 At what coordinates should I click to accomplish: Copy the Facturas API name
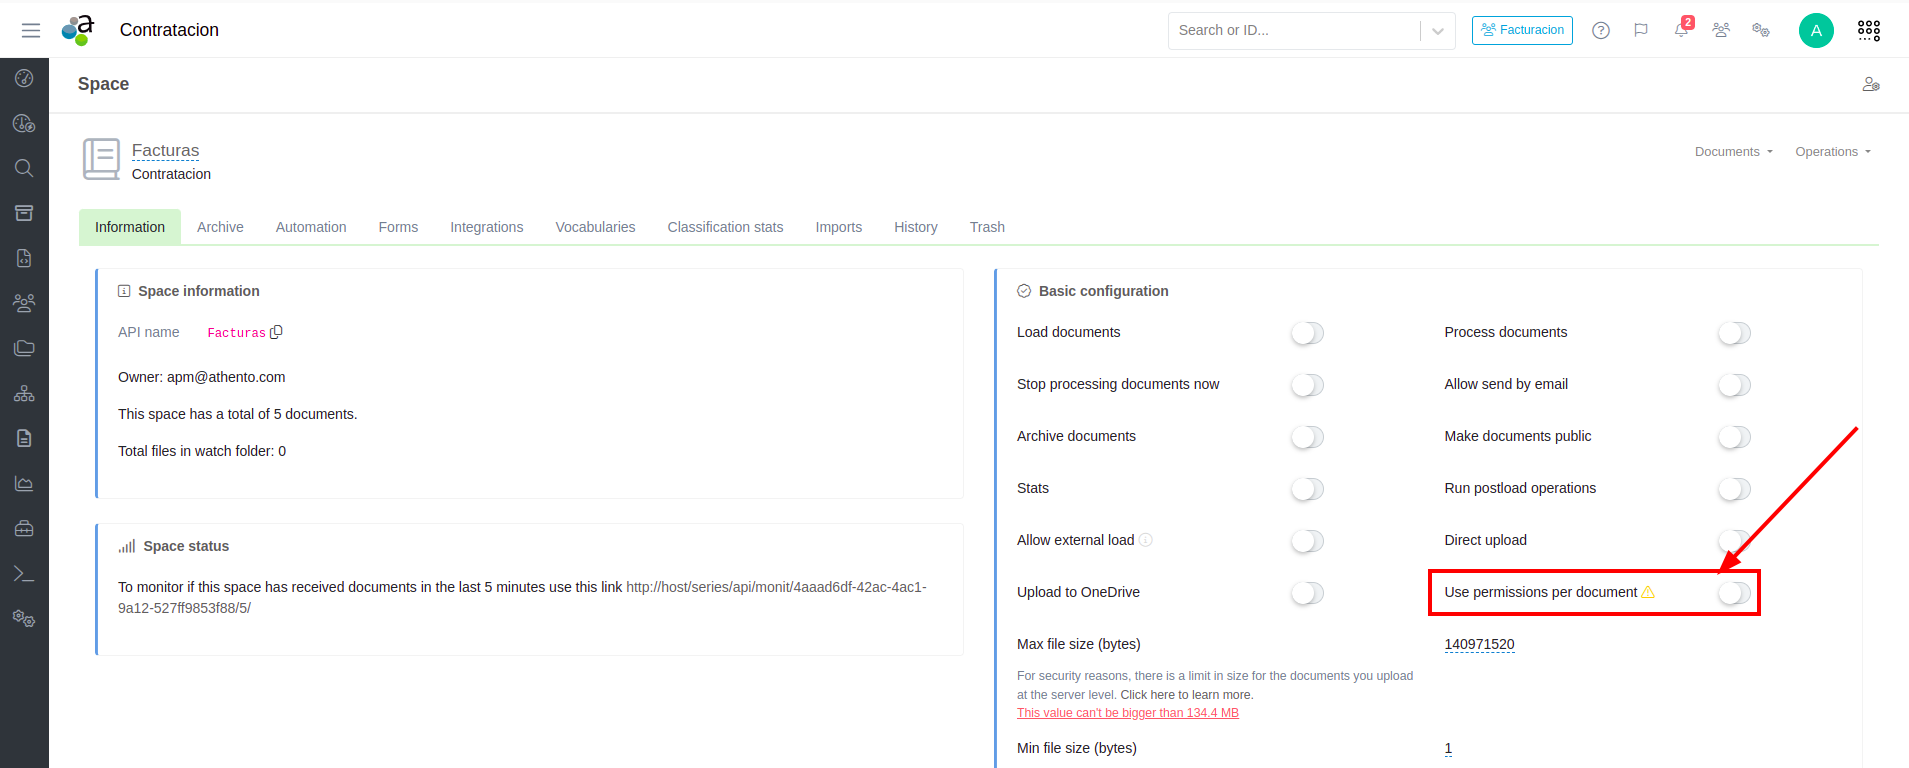click(x=277, y=332)
